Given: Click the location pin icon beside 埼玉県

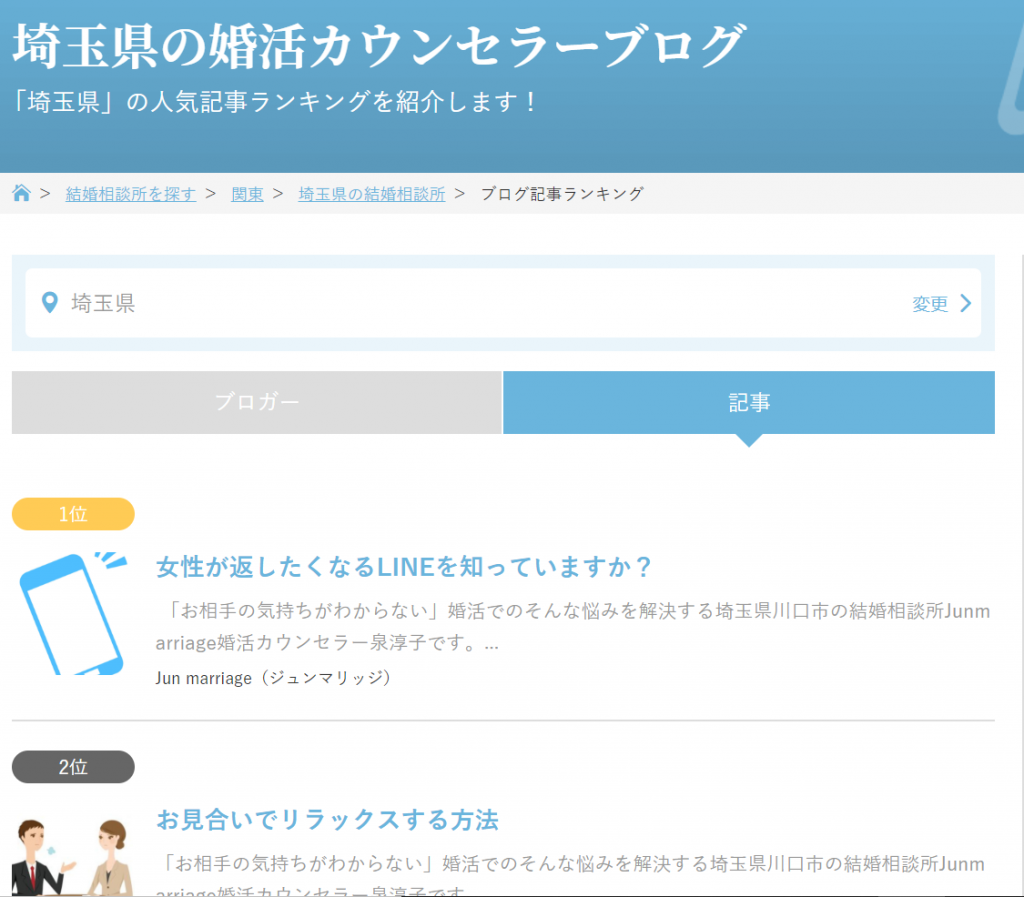Looking at the screenshot, I should (x=48, y=302).
